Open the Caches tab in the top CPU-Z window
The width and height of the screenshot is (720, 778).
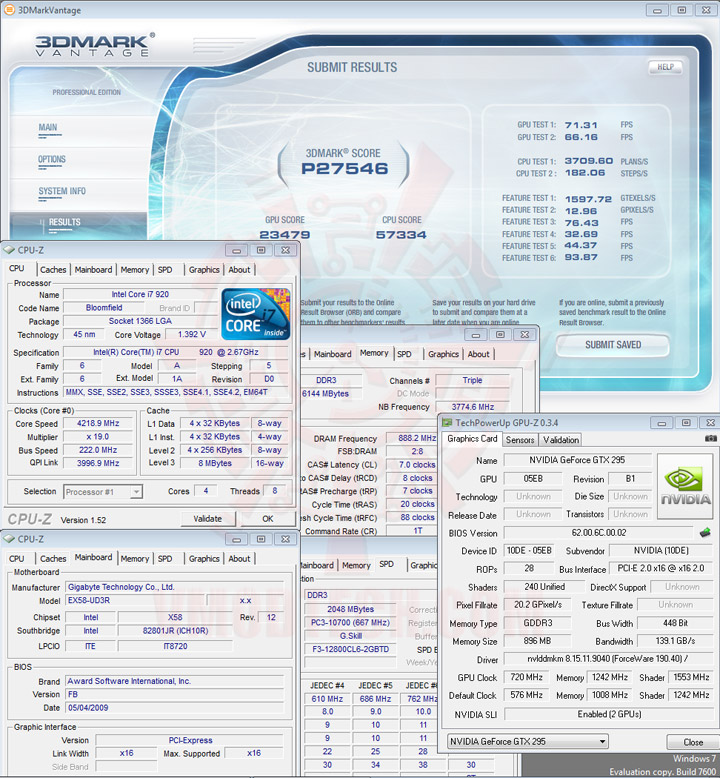click(53, 269)
